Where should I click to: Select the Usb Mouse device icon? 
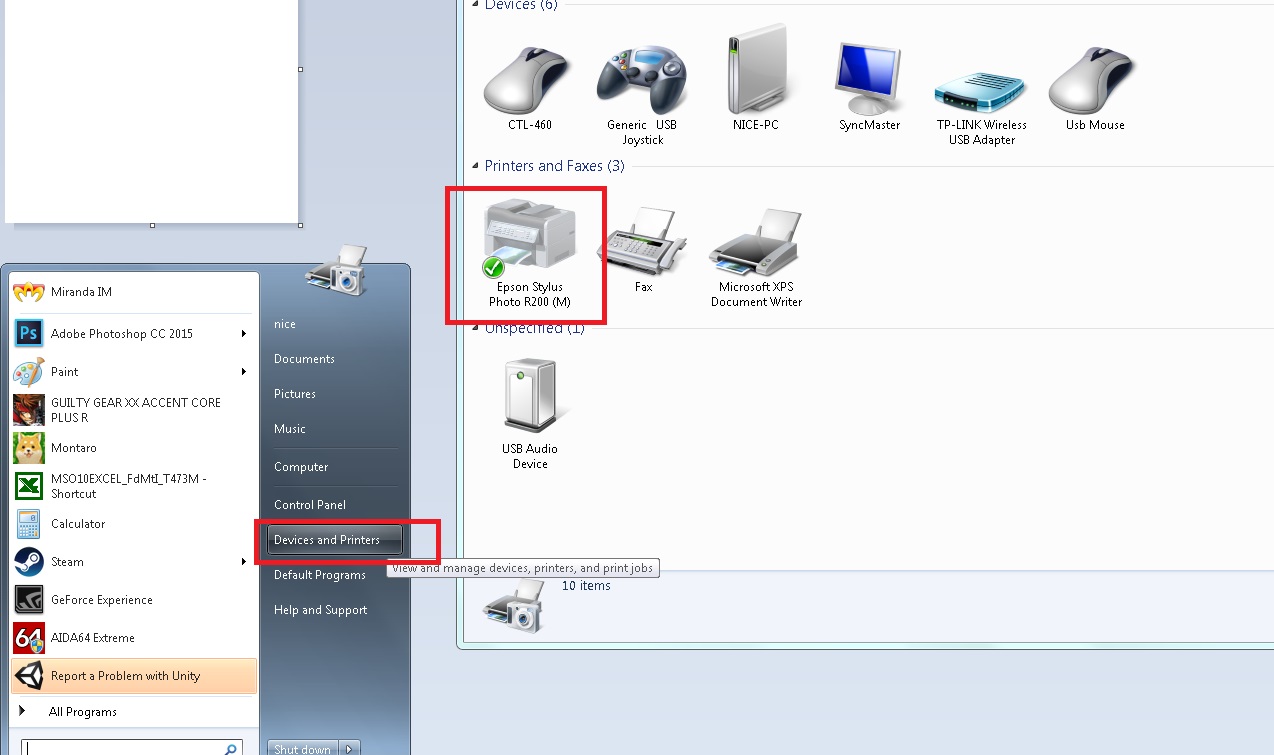coord(1094,85)
